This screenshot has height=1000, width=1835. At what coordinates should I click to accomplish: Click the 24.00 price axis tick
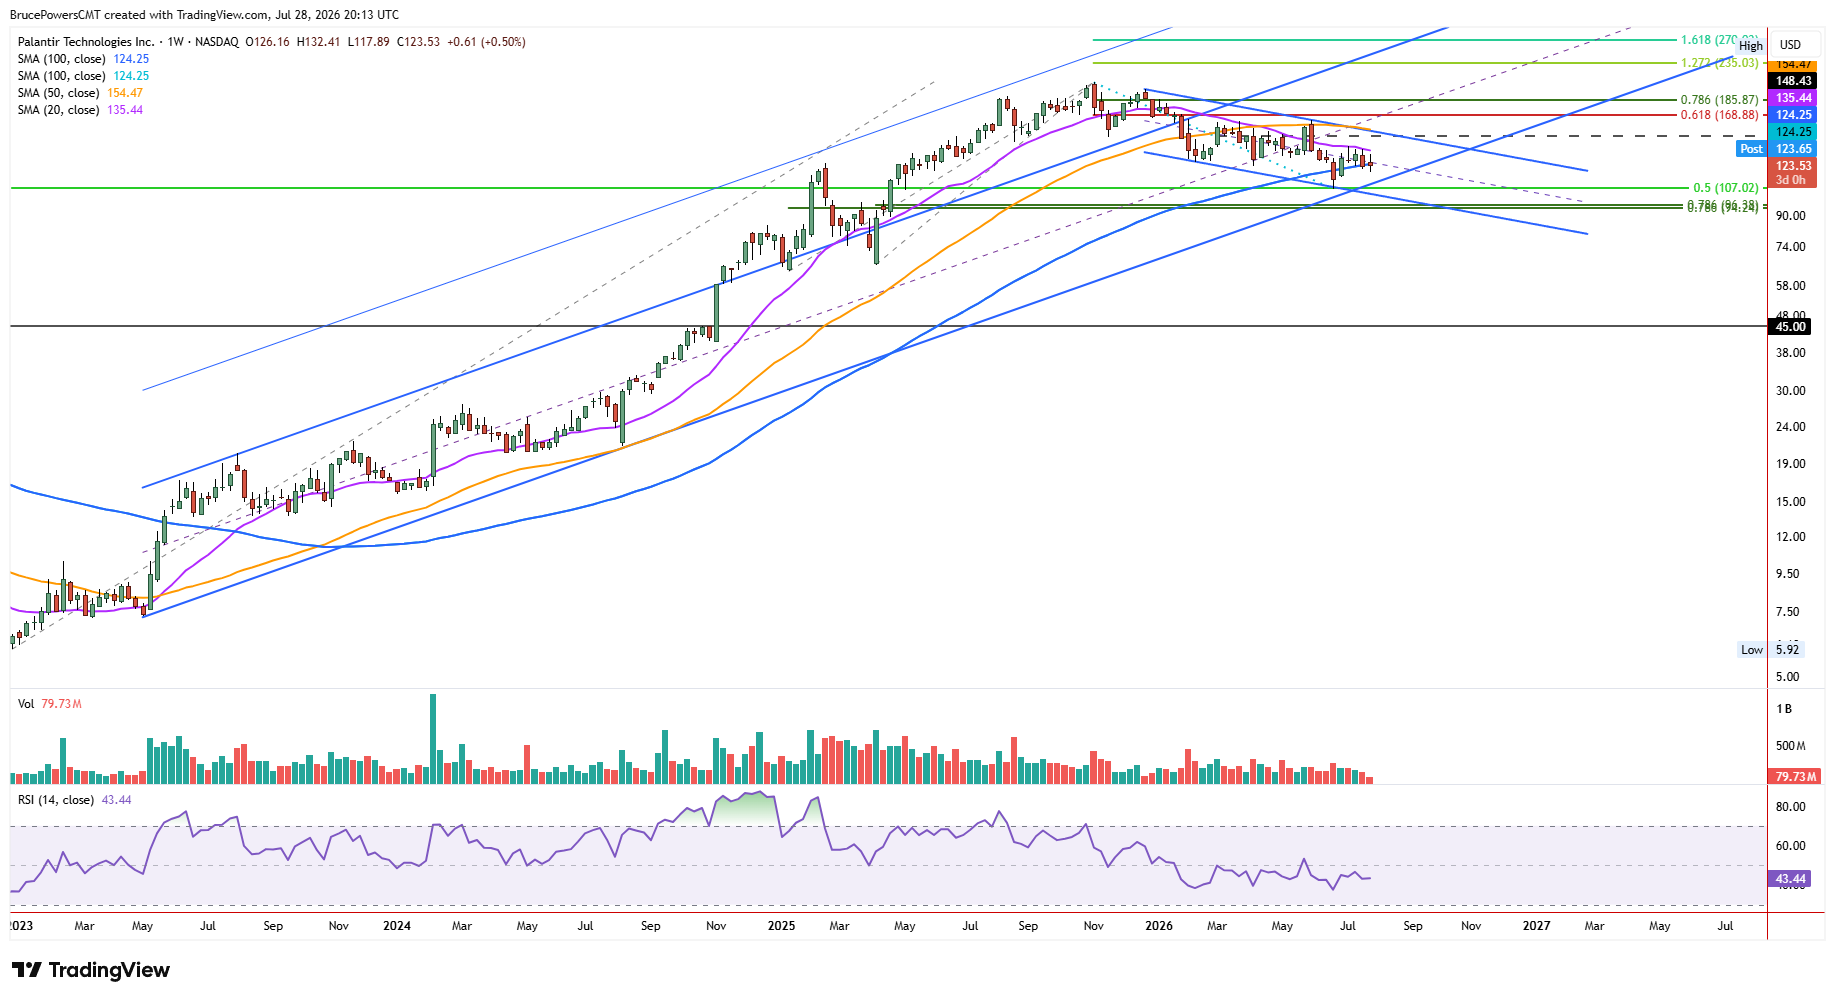tap(1790, 427)
